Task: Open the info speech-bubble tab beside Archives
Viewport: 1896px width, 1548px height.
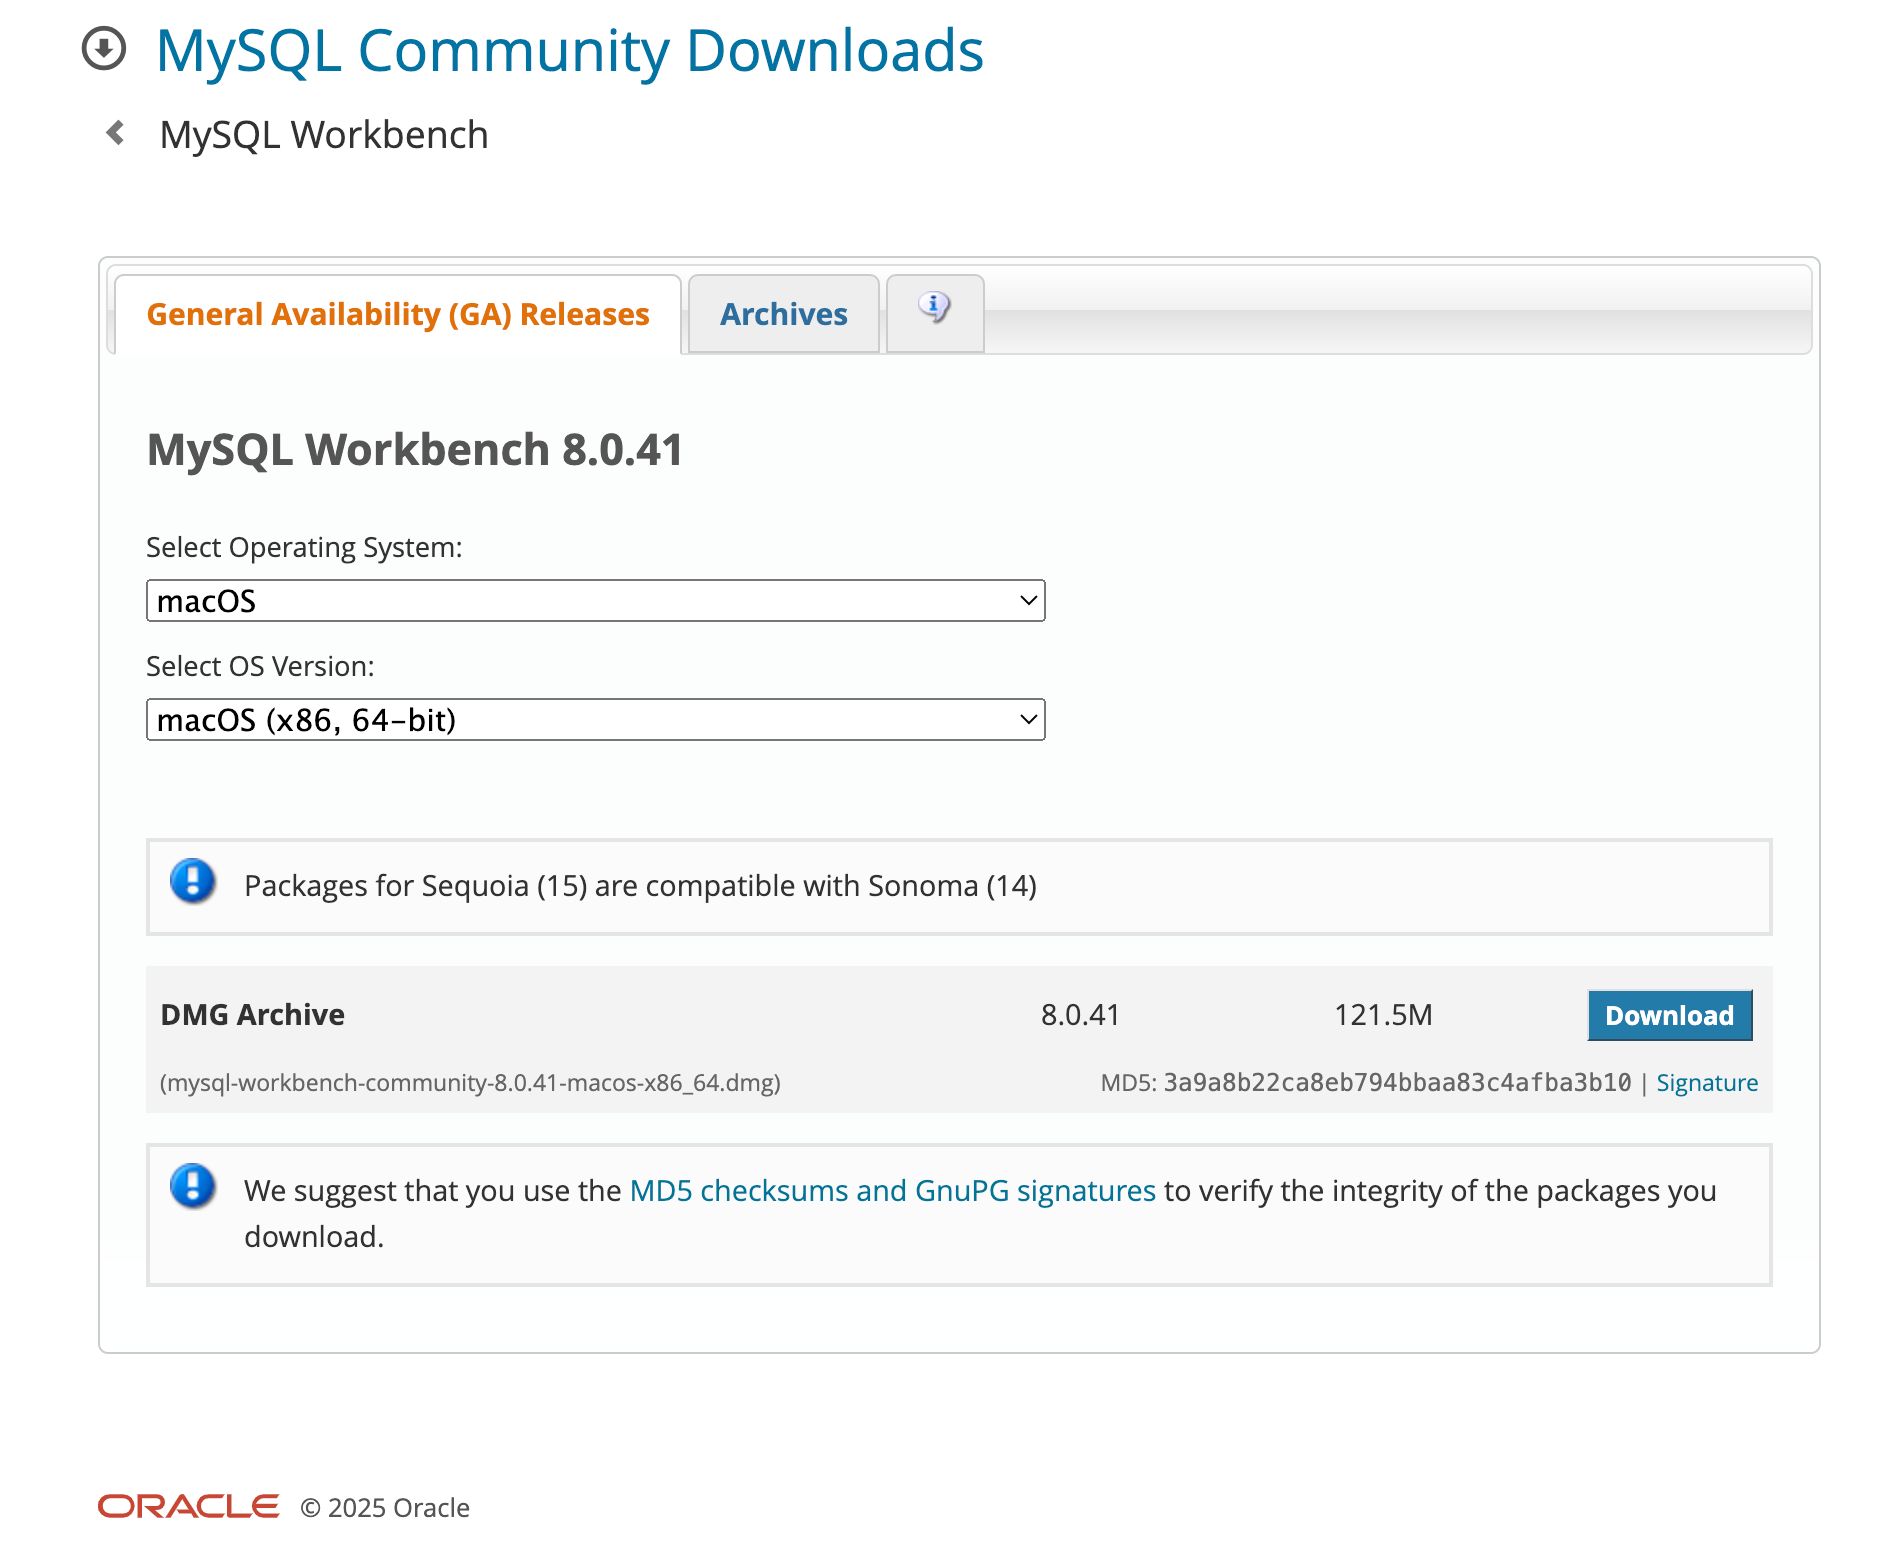Action: (x=934, y=311)
